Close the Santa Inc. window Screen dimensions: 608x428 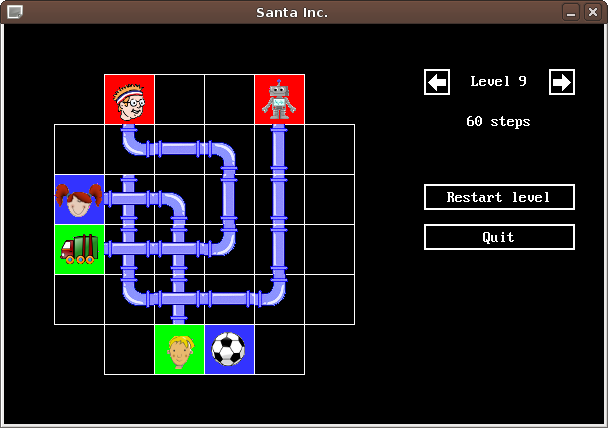(x=593, y=12)
